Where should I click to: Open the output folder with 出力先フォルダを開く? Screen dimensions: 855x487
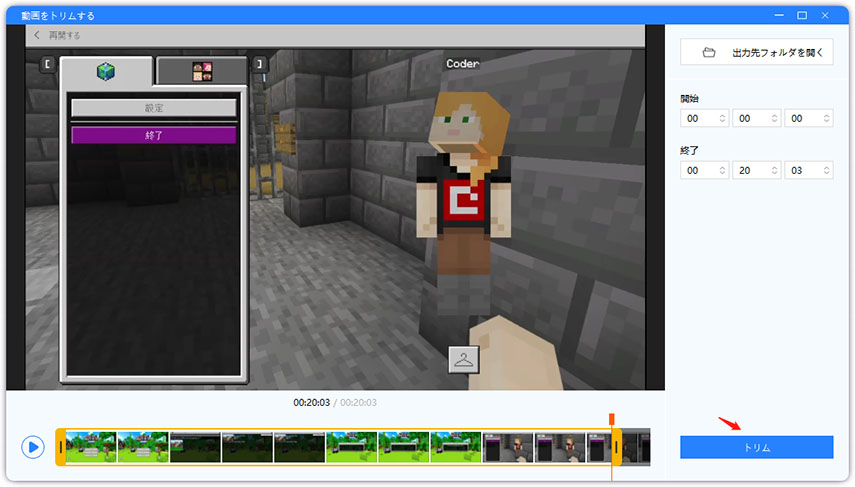756,52
